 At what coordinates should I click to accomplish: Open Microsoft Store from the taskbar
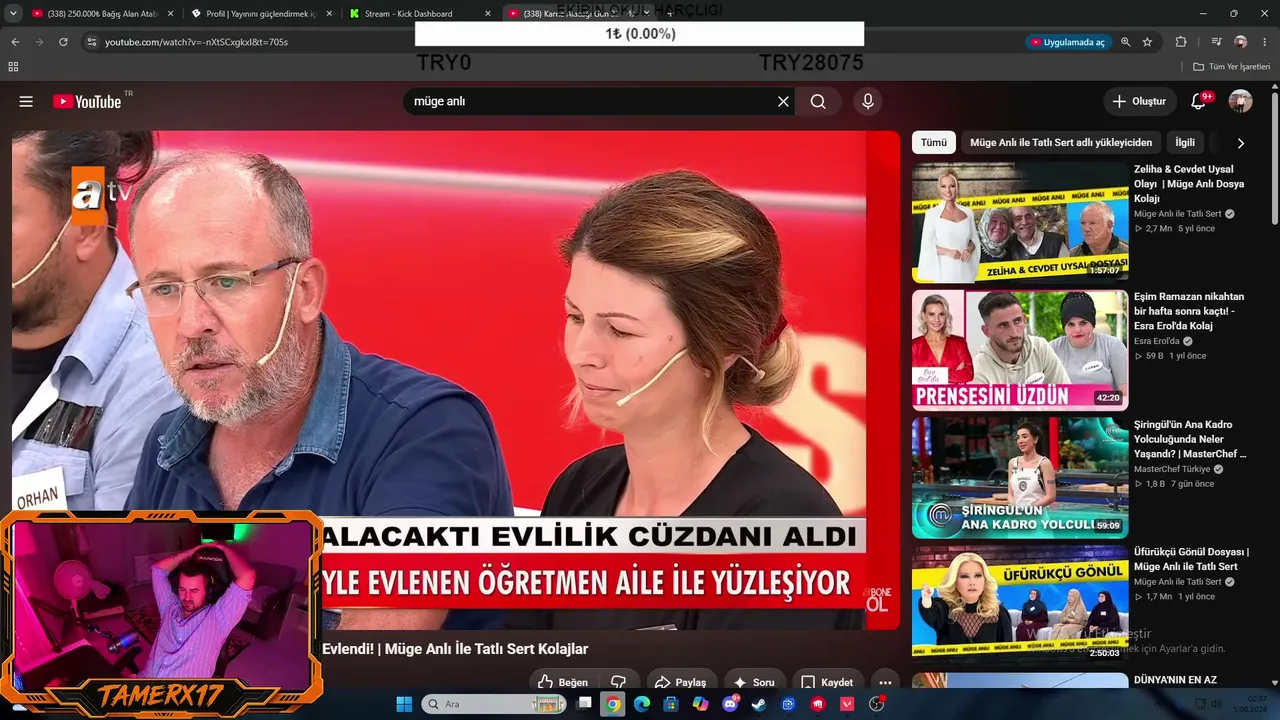[671, 704]
